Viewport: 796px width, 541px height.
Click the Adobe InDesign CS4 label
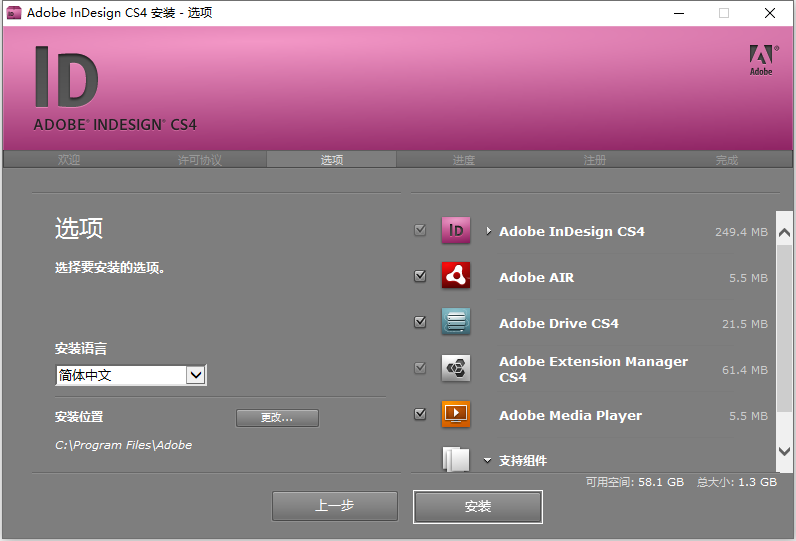tap(572, 231)
